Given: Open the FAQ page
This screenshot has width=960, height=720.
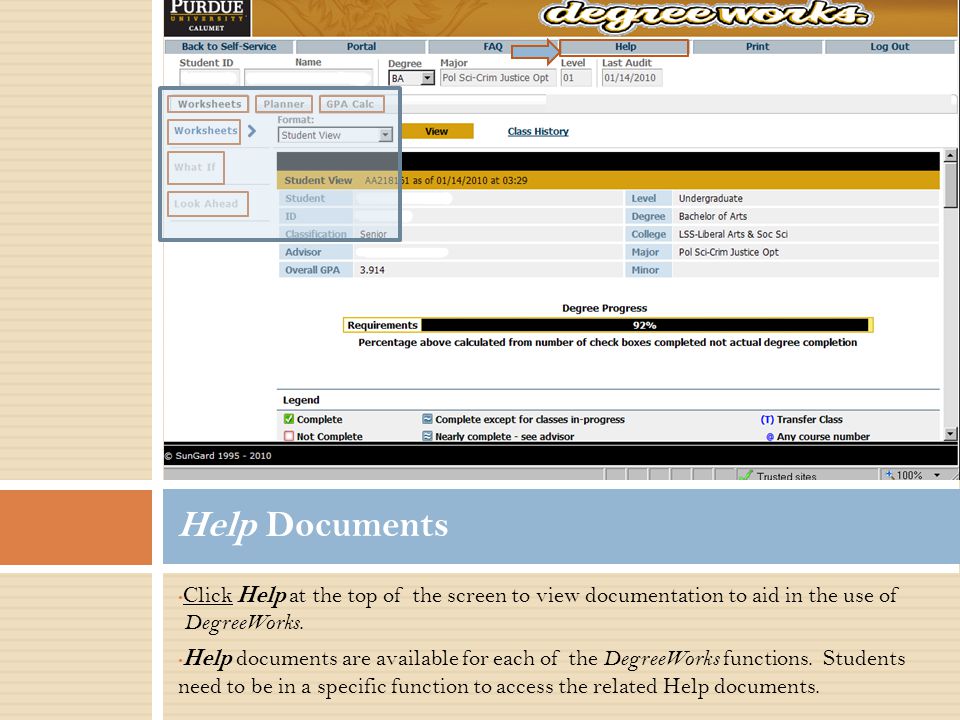Looking at the screenshot, I should tap(493, 47).
